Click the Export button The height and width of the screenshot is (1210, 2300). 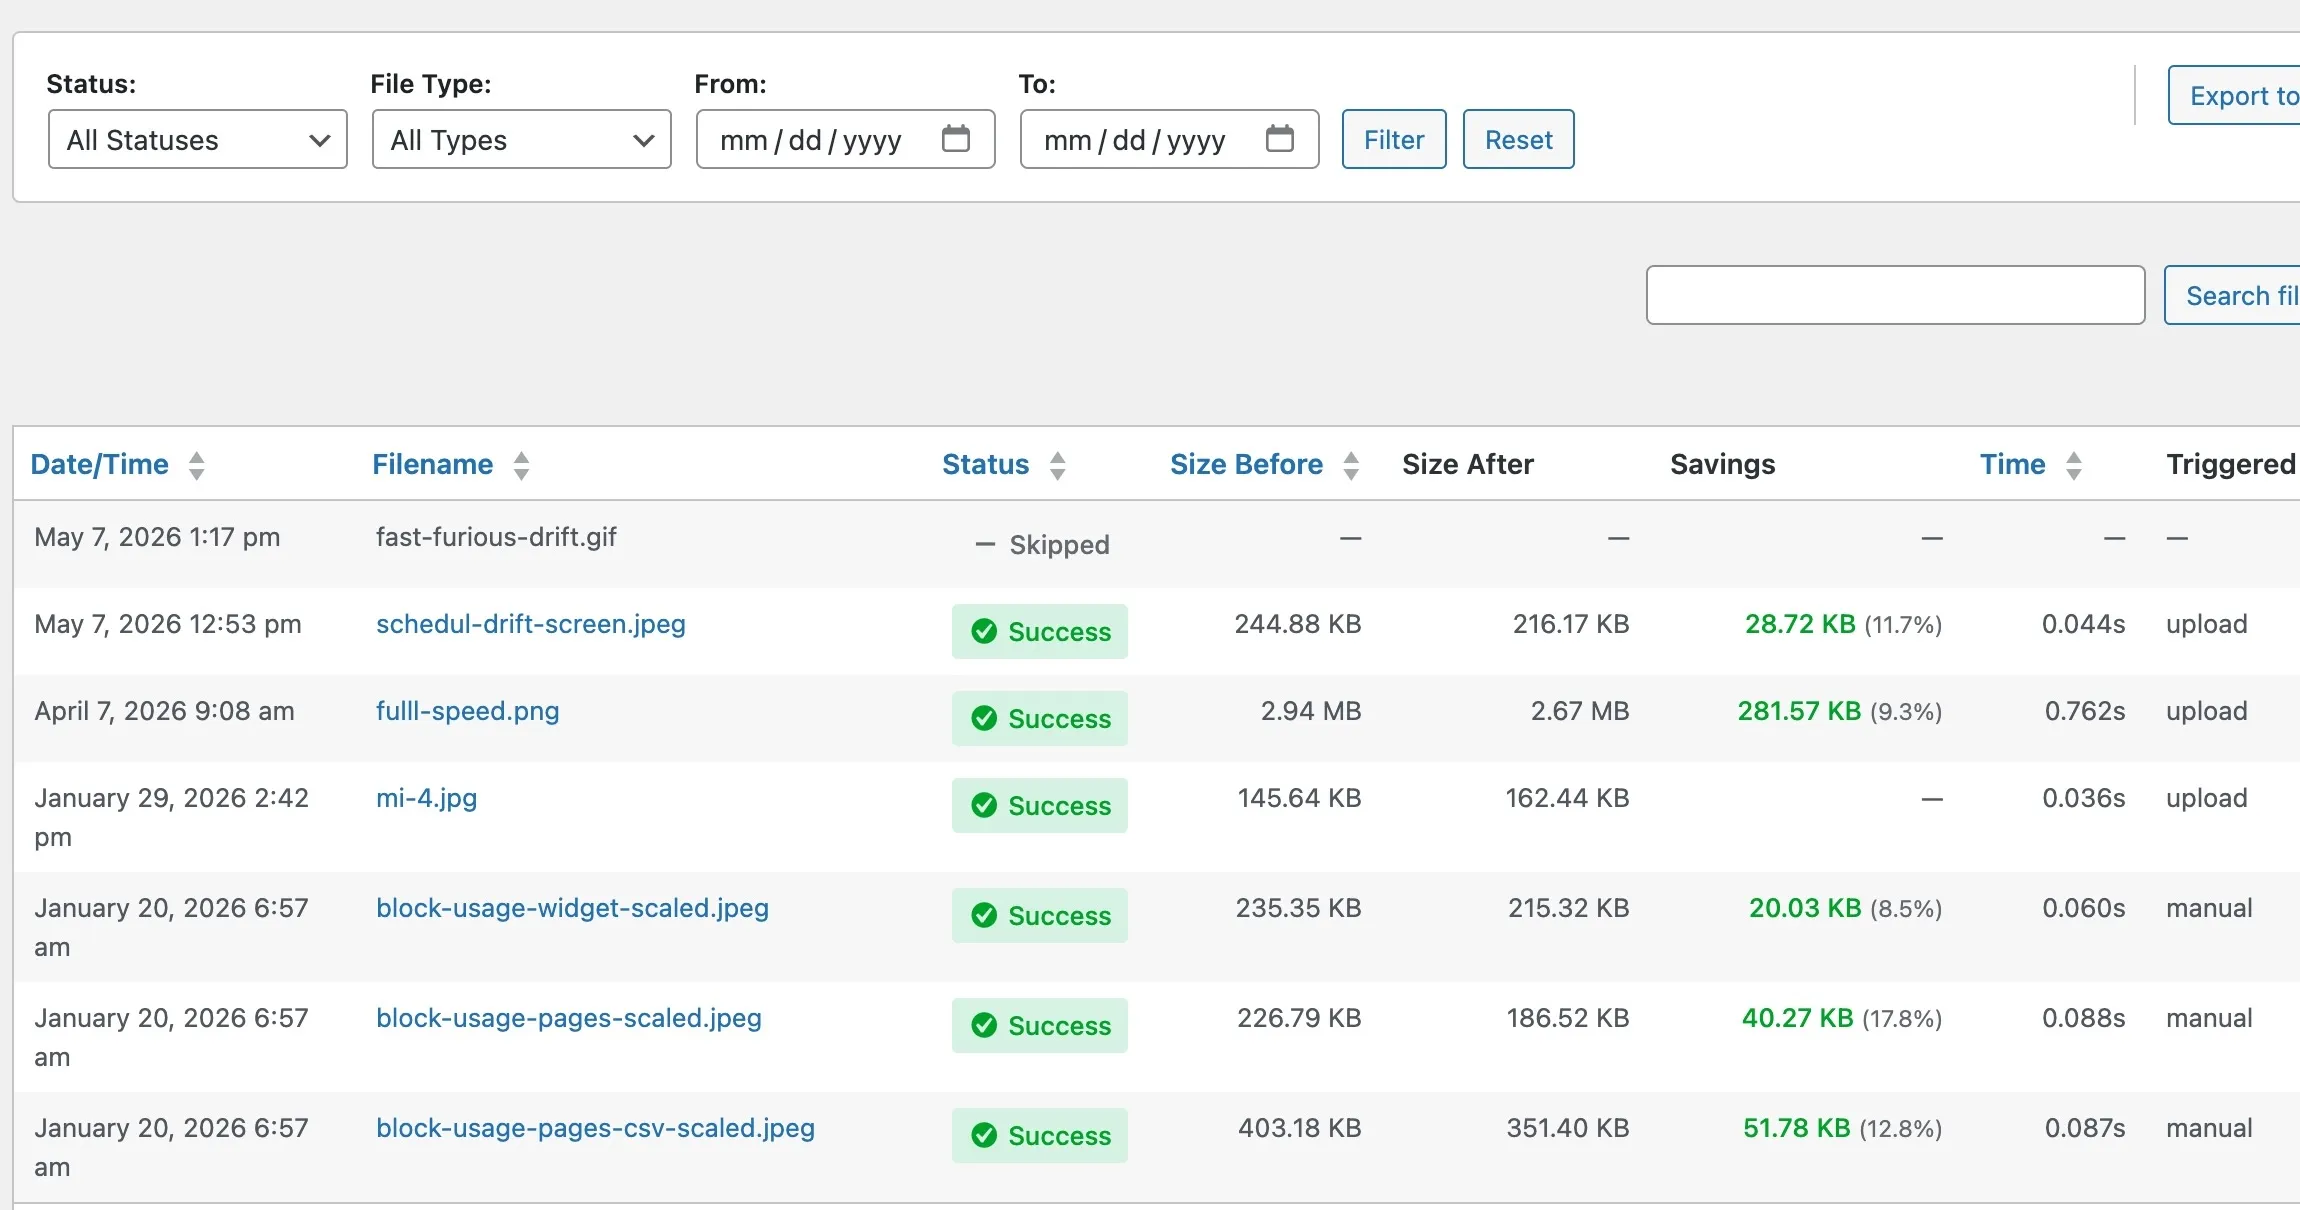[2235, 96]
